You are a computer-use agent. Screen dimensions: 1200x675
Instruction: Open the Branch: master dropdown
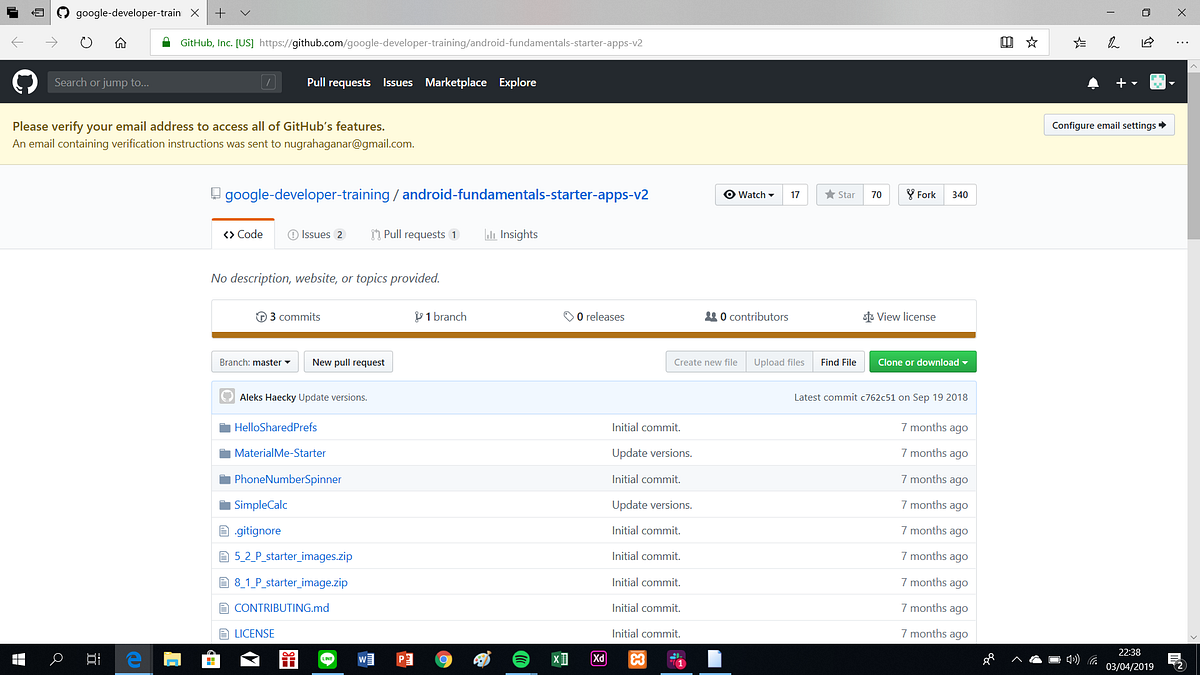coord(254,361)
